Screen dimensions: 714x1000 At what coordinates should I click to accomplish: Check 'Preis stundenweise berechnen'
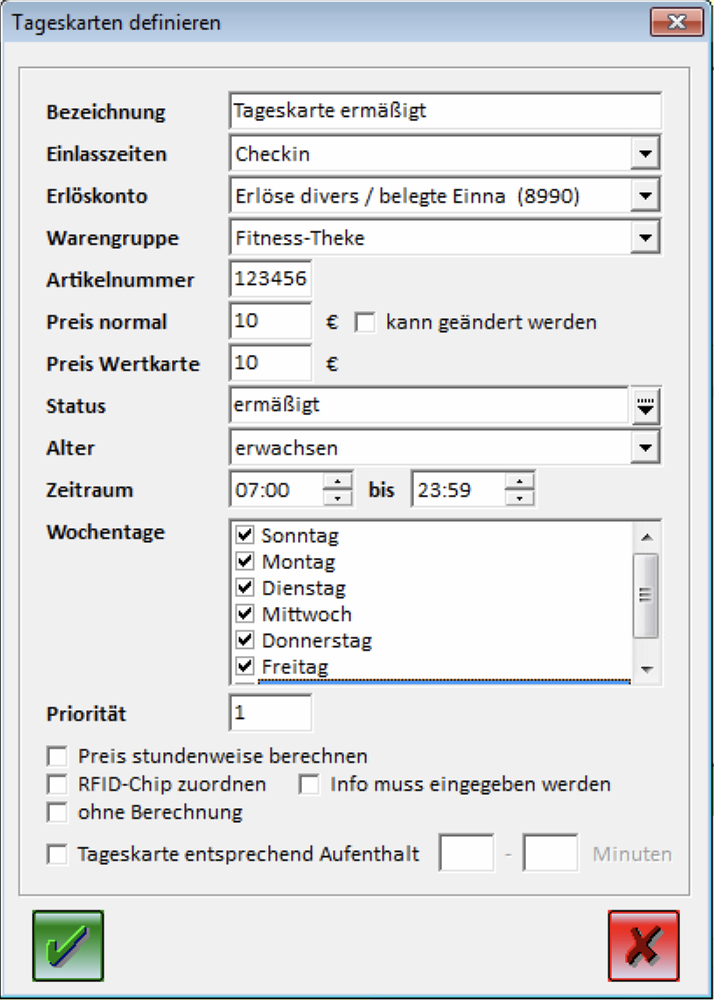coord(58,756)
